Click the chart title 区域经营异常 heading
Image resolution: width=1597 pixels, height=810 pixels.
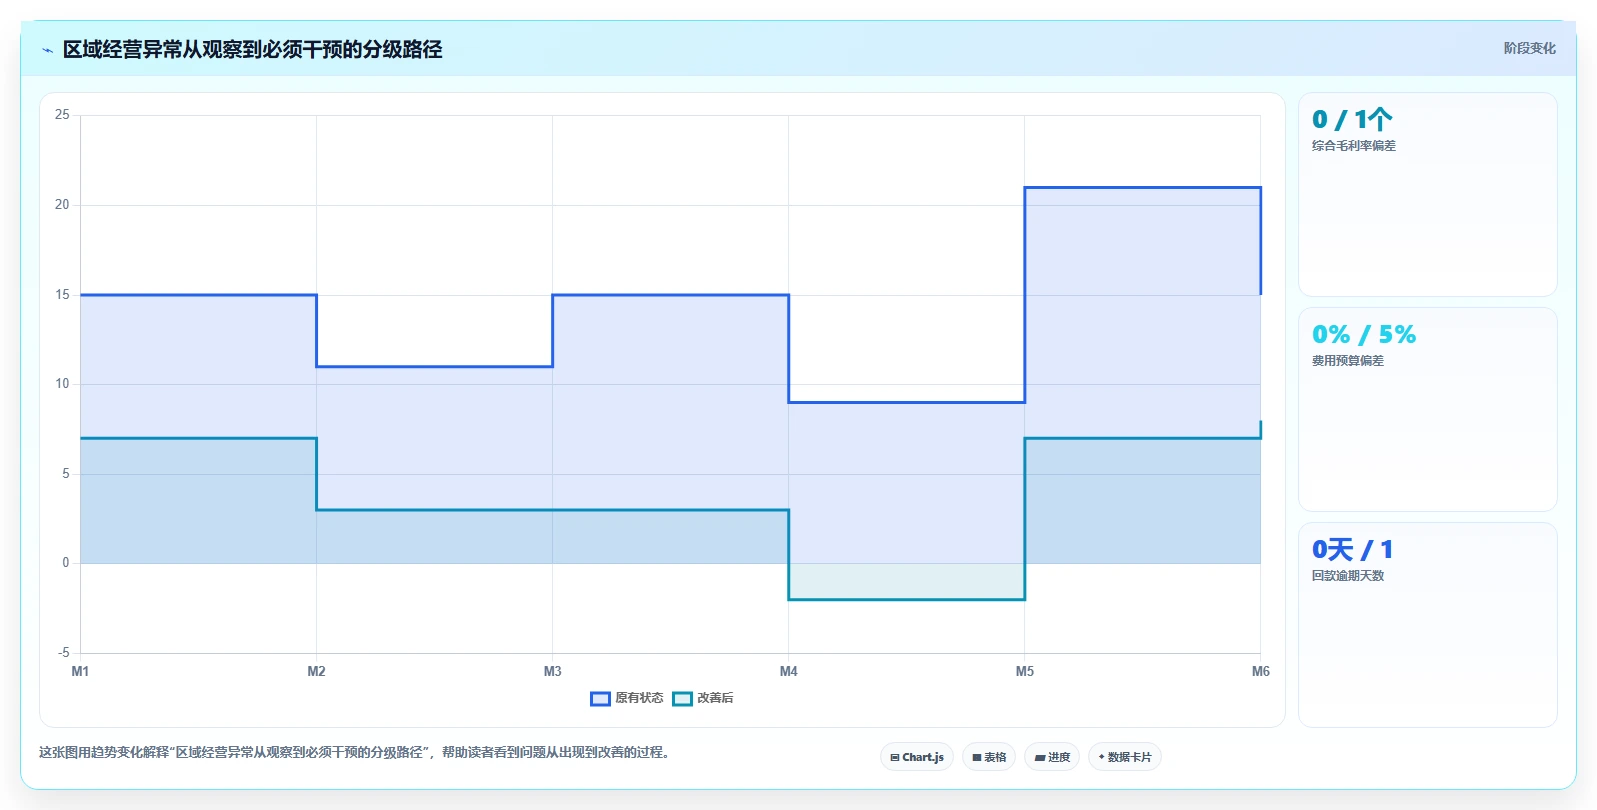point(252,50)
